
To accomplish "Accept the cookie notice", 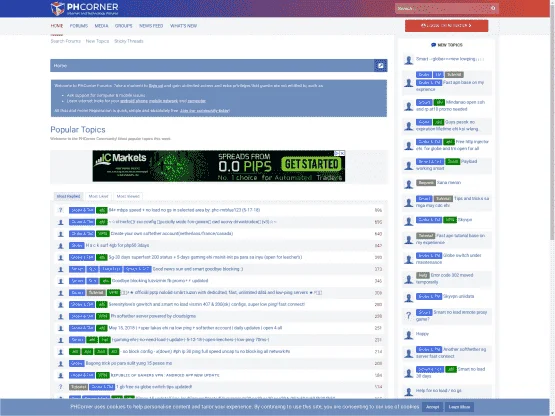I will pyautogui.click(x=432, y=407).
